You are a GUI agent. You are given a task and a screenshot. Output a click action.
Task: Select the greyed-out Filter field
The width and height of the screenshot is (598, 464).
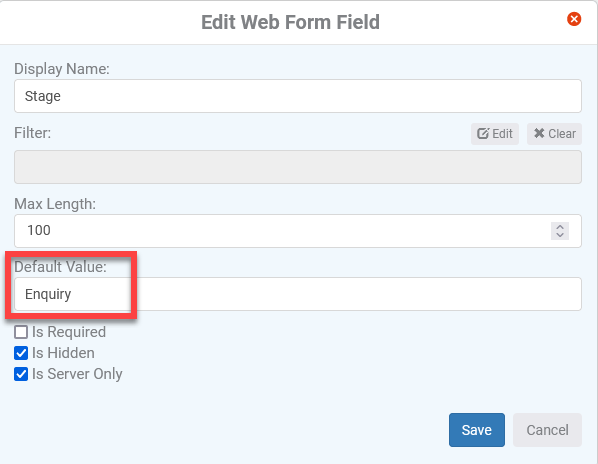298,167
